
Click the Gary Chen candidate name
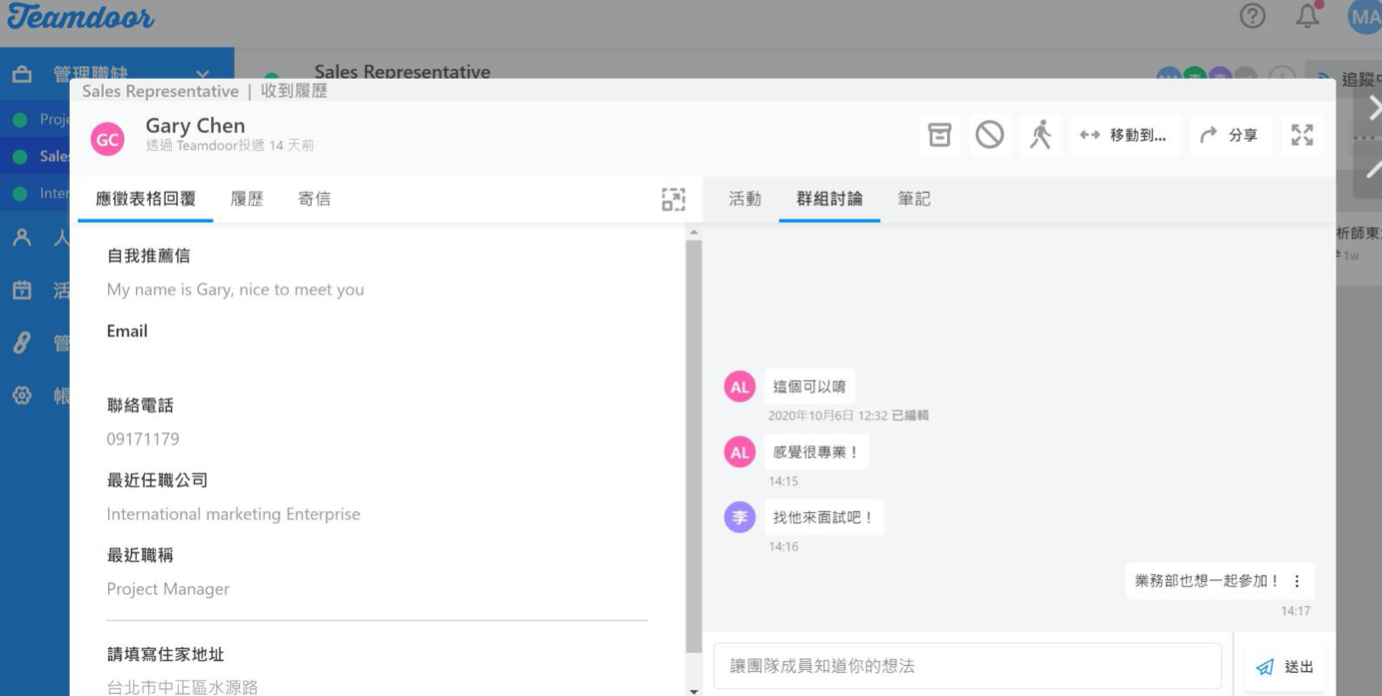click(195, 125)
